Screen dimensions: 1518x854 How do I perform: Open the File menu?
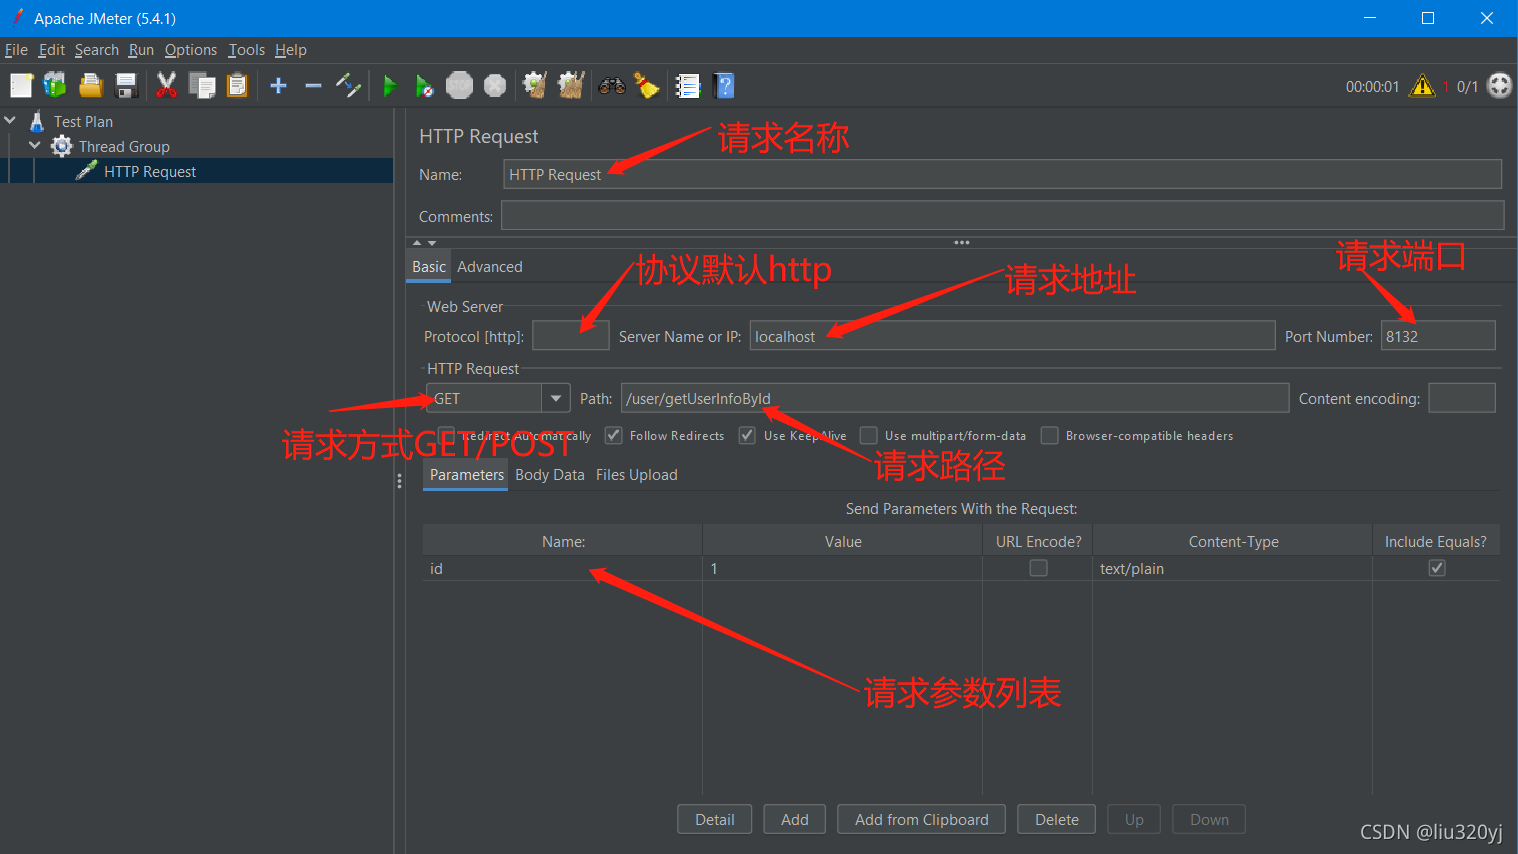(x=16, y=50)
